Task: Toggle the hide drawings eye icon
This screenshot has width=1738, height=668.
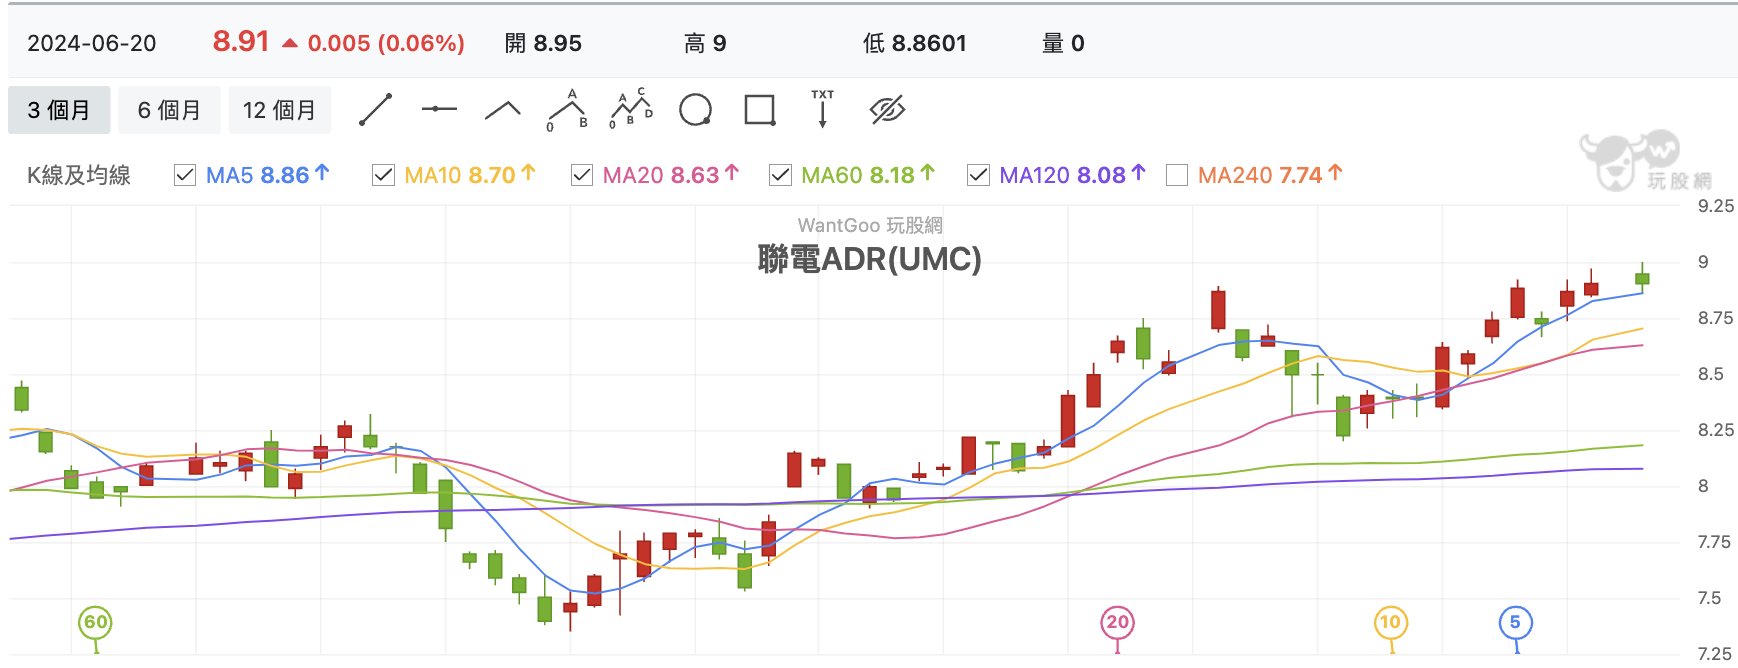Action: point(887,110)
